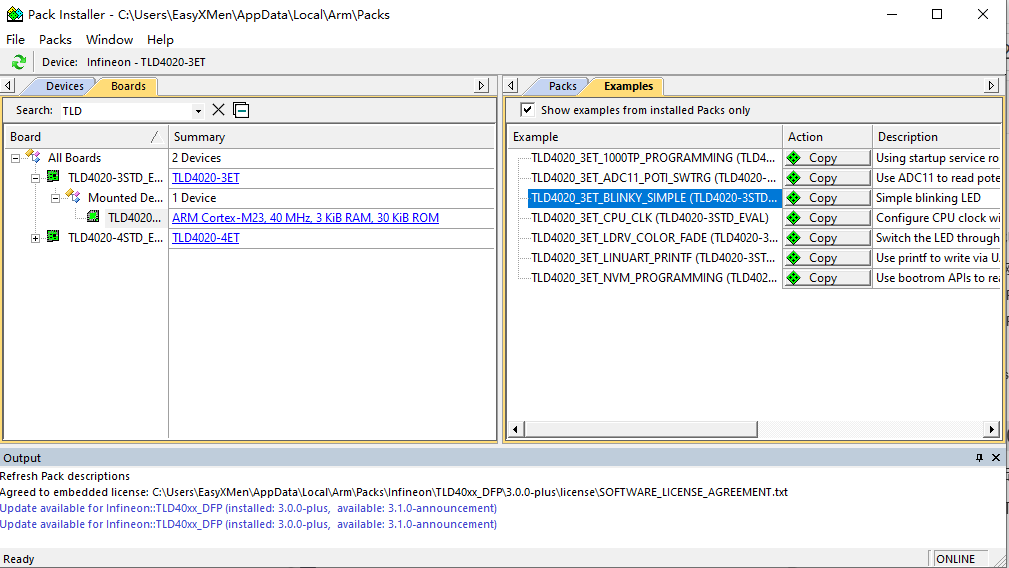Click the Summary column header
Viewport: 1009px width, 568px height.
[331, 136]
